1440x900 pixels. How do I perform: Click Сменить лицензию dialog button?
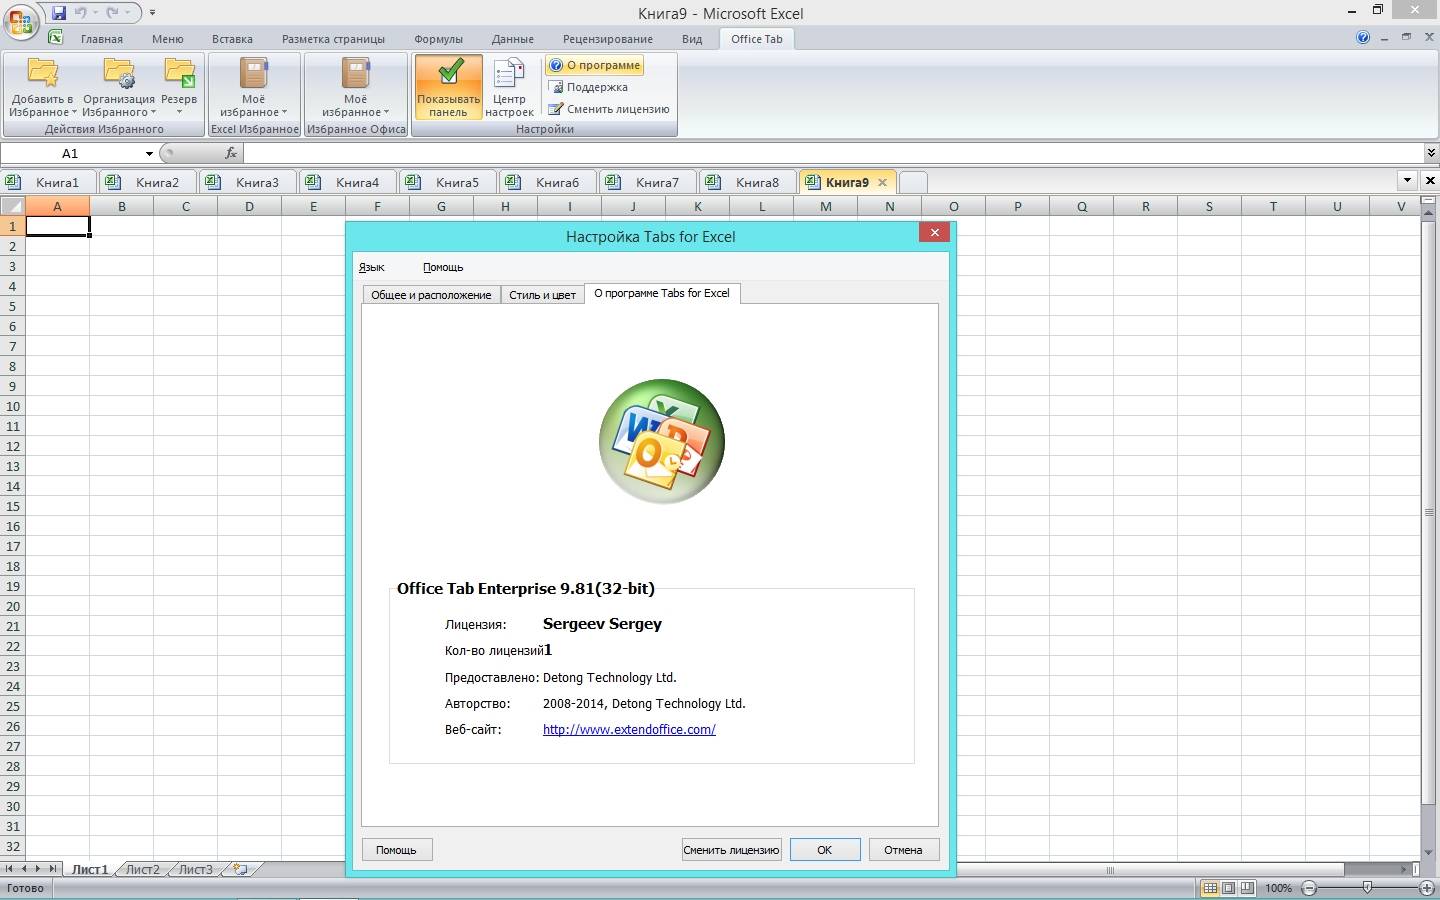[x=731, y=850]
